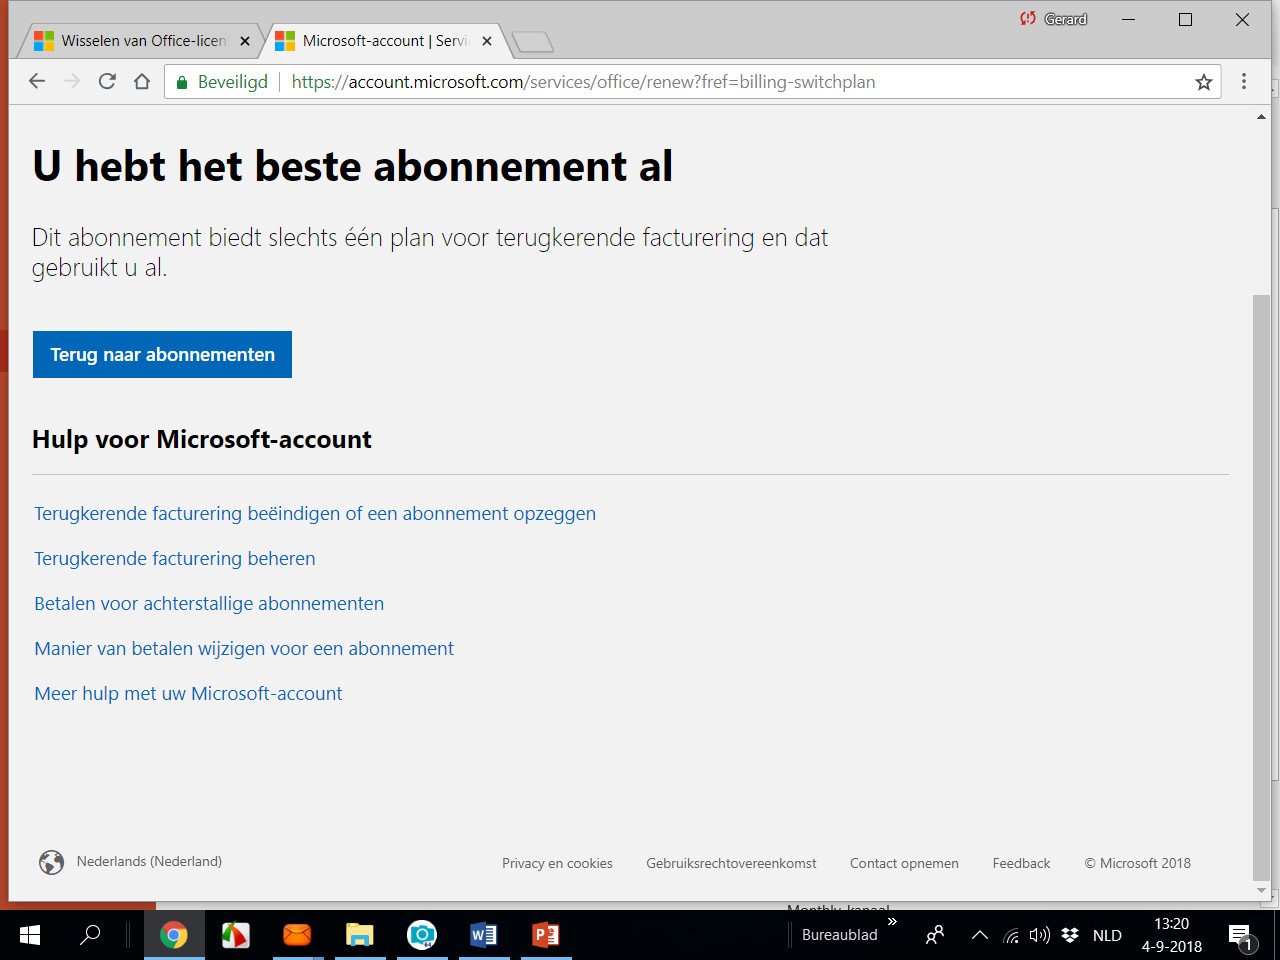The height and width of the screenshot is (960, 1280).
Task: Close the 'Microsoft-account | Services' tab
Action: click(x=487, y=41)
